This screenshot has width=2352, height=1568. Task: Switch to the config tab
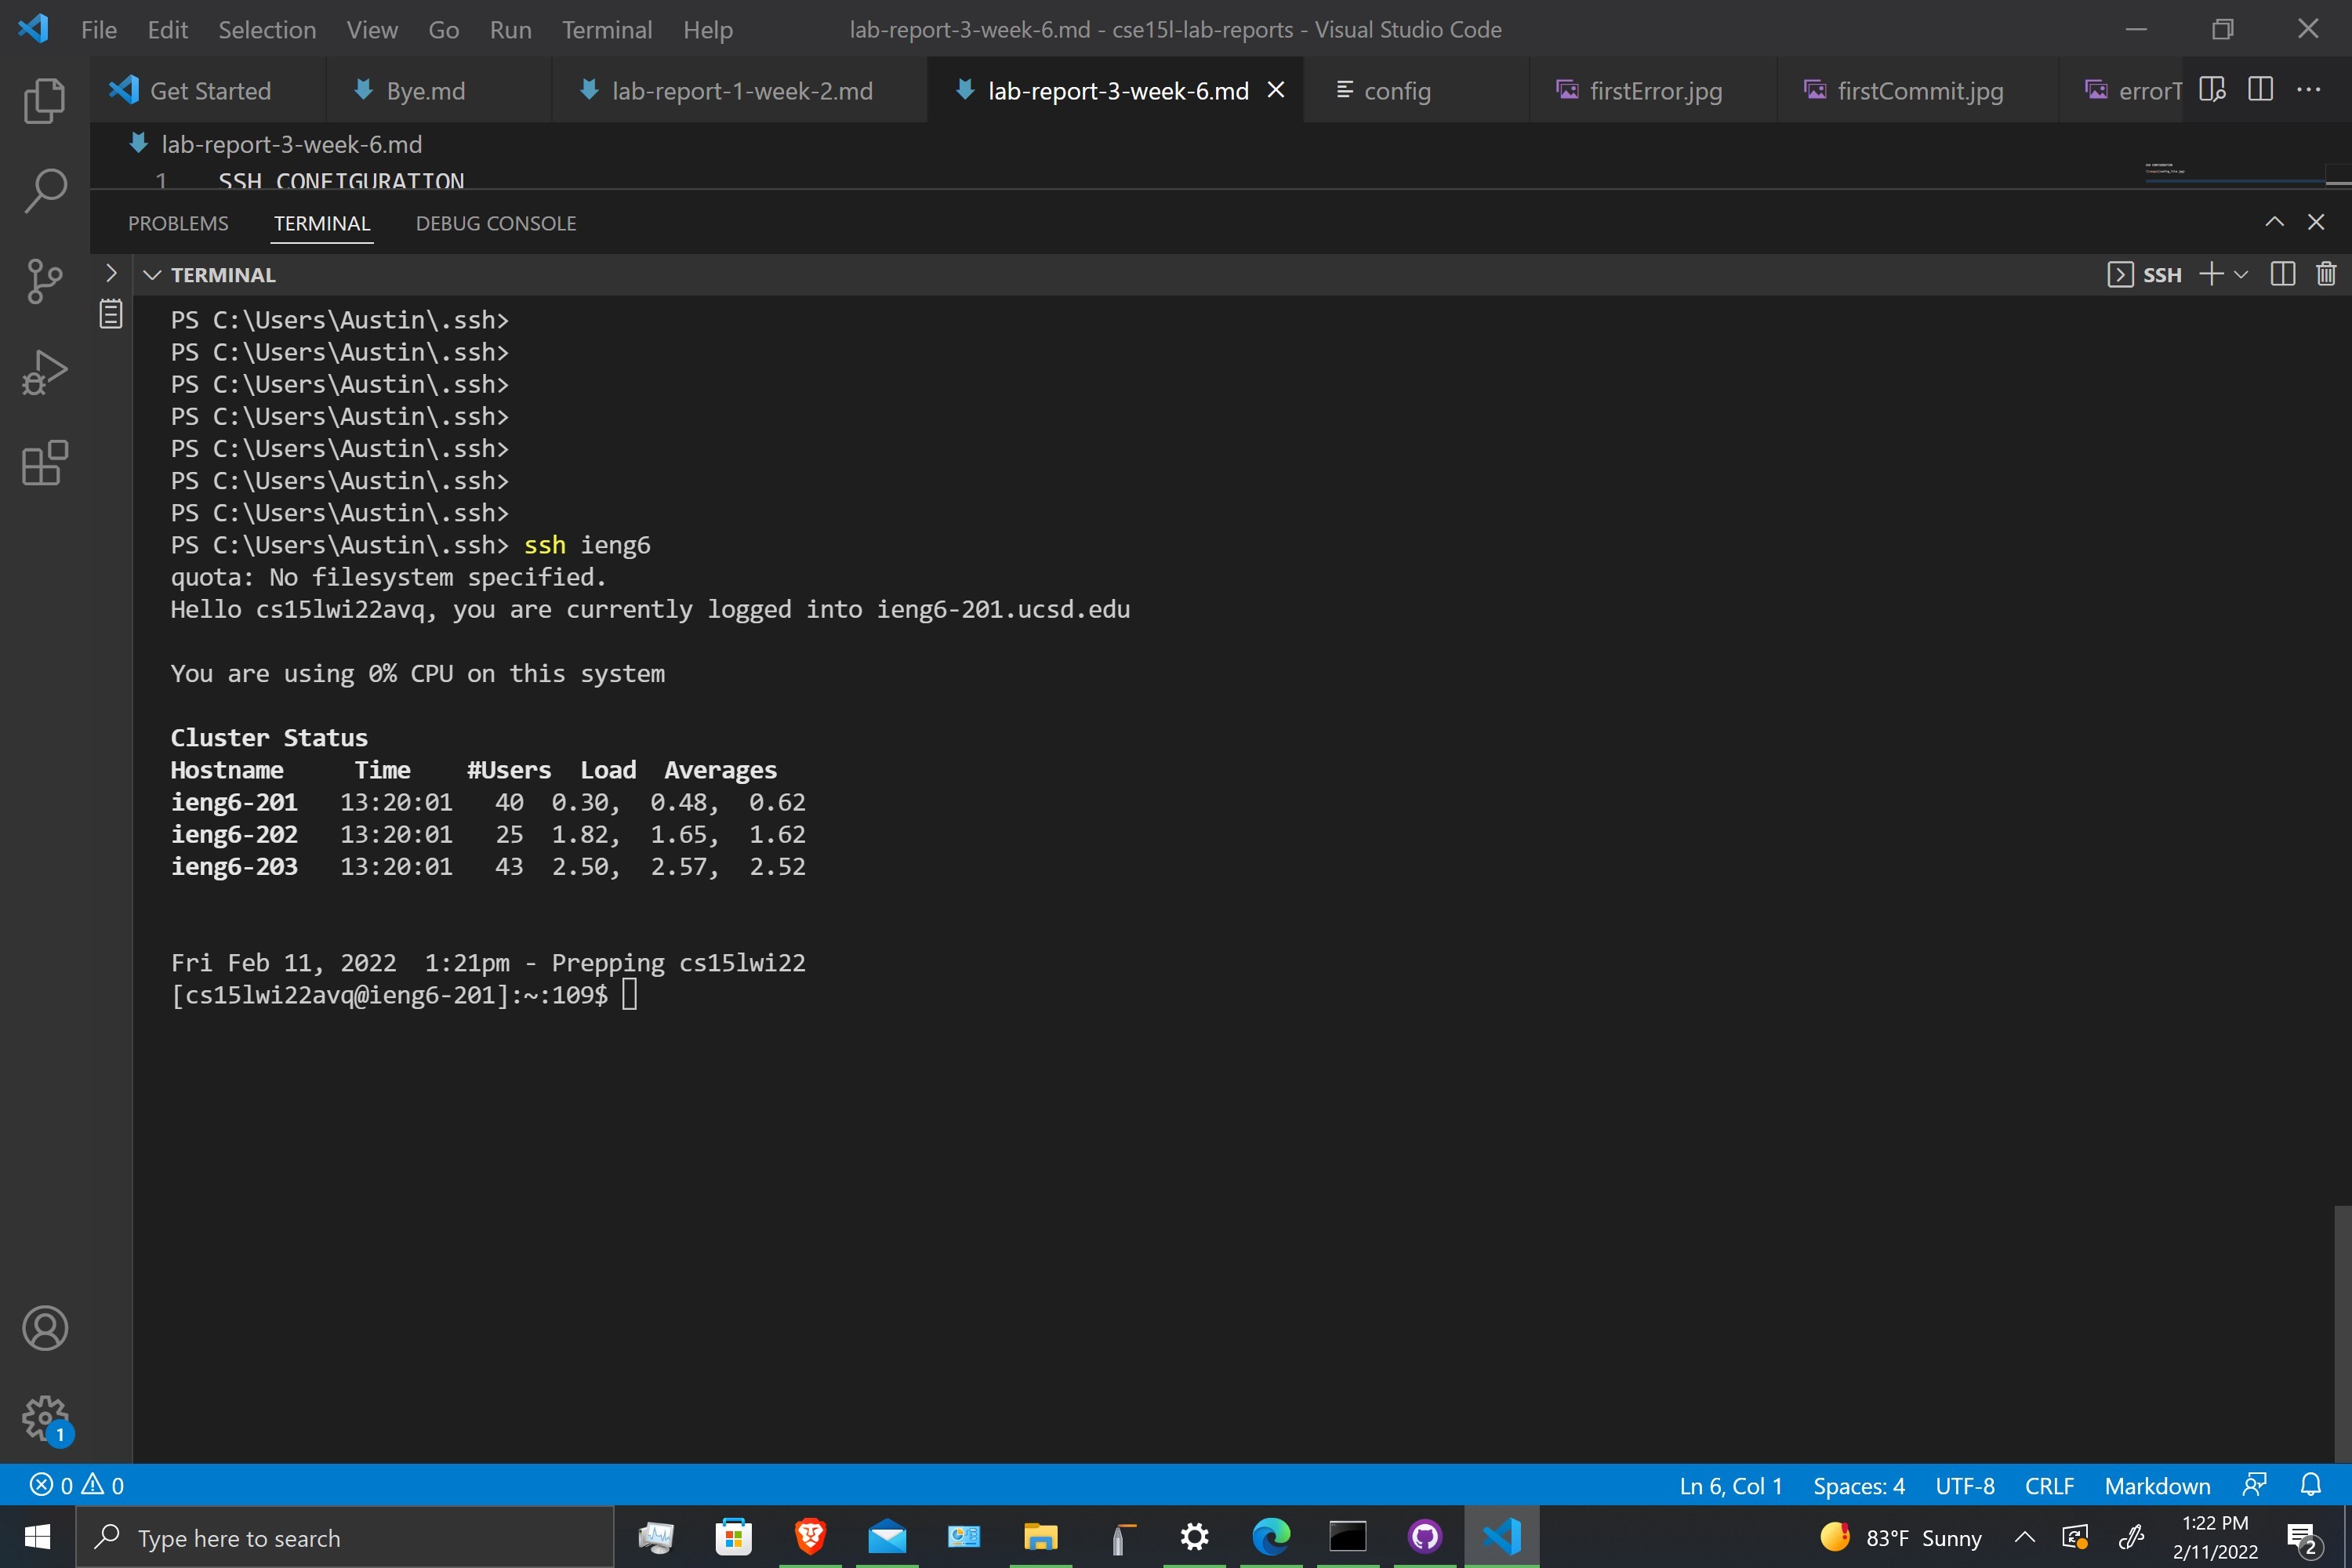coord(1416,90)
